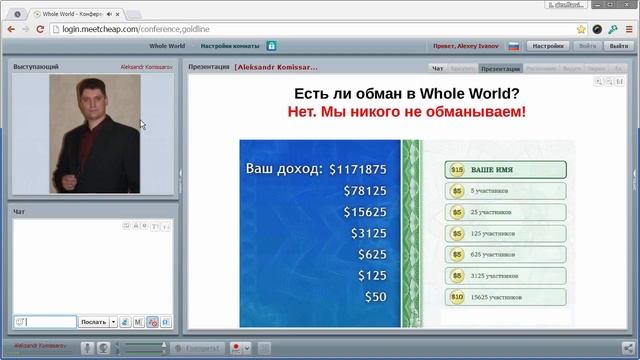The width and height of the screenshot is (640, 360).
Task: Click the greyed-out button beside volume sliders
Action: click(197, 348)
